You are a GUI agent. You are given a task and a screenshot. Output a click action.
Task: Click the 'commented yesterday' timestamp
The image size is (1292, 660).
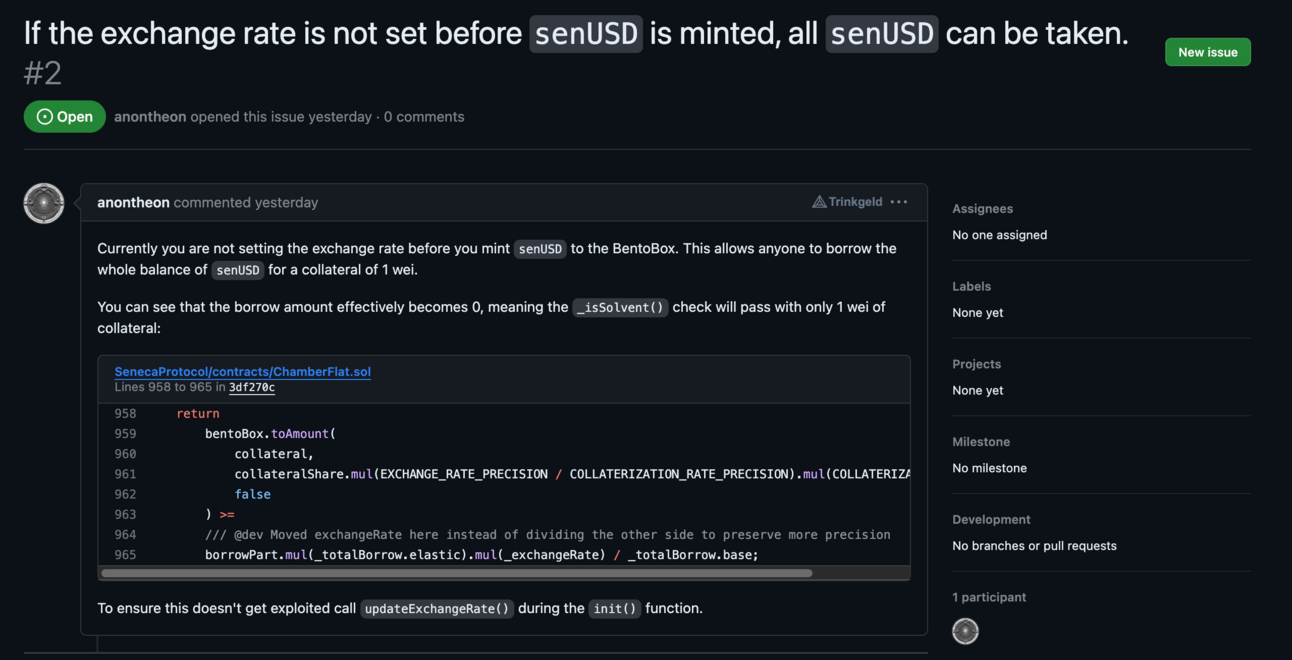246,202
